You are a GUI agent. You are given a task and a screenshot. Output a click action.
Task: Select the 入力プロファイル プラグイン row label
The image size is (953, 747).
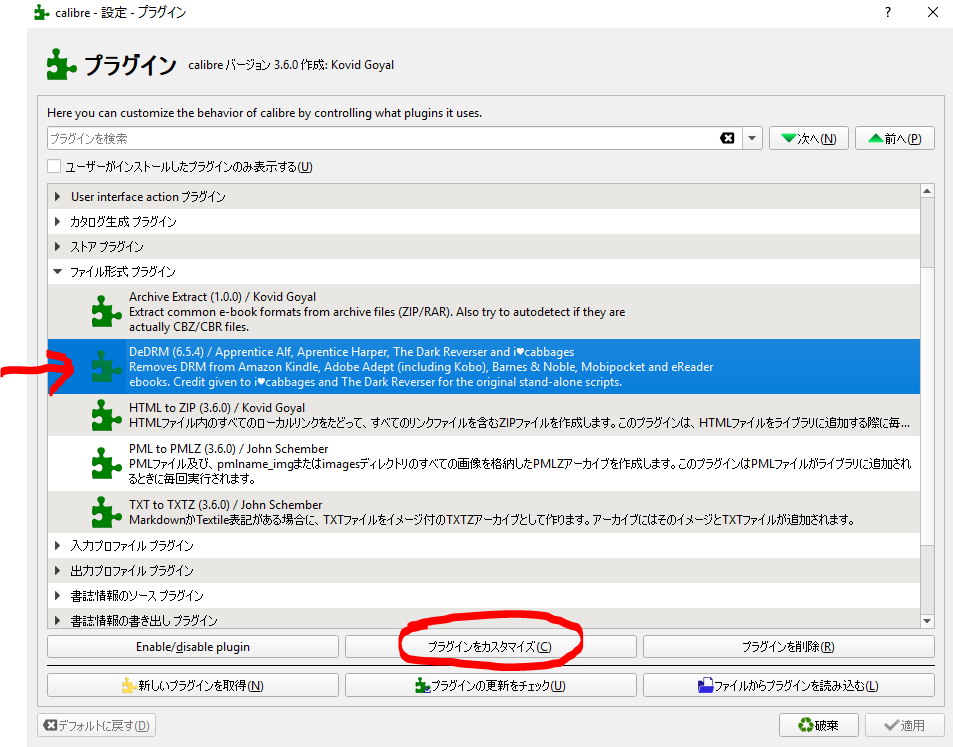click(132, 545)
